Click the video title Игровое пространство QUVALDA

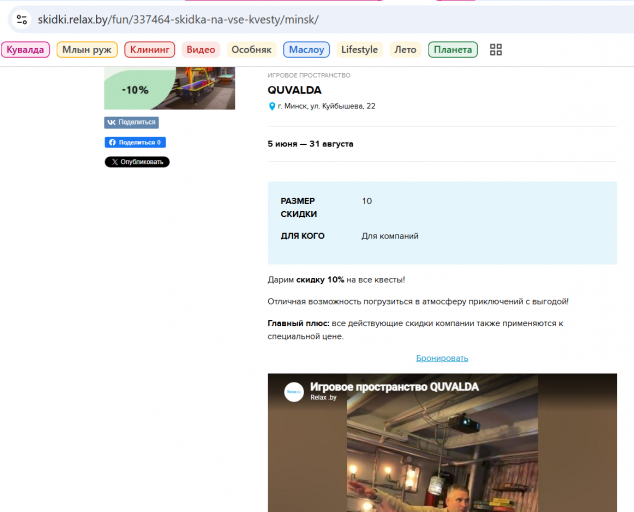pyautogui.click(x=394, y=387)
